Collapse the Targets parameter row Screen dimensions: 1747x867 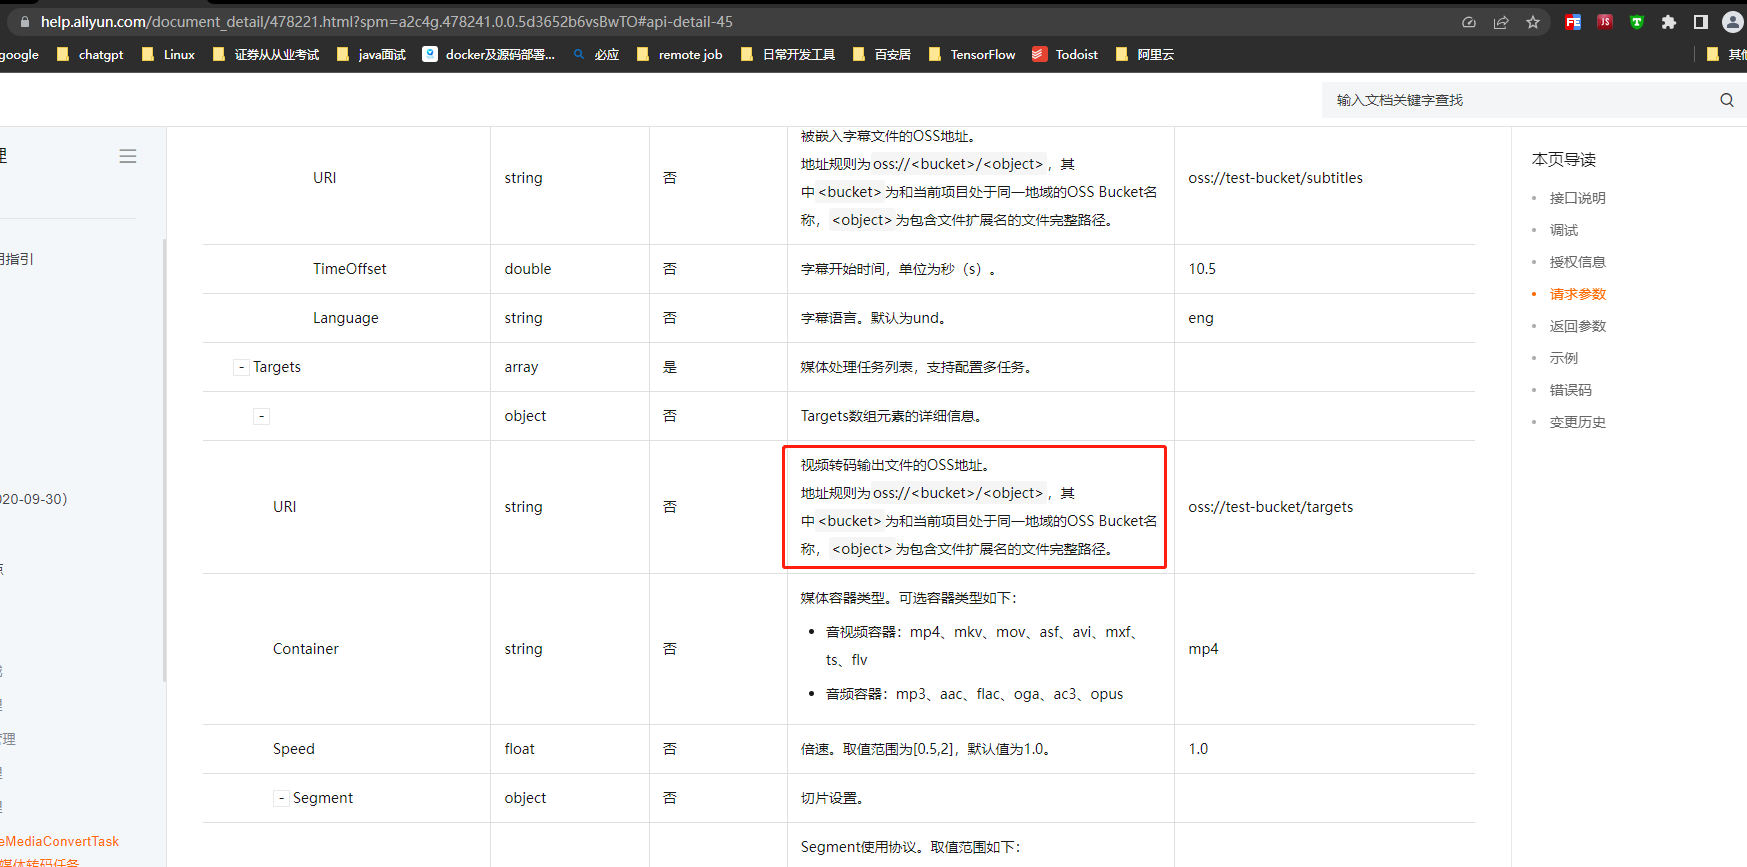[x=241, y=367]
